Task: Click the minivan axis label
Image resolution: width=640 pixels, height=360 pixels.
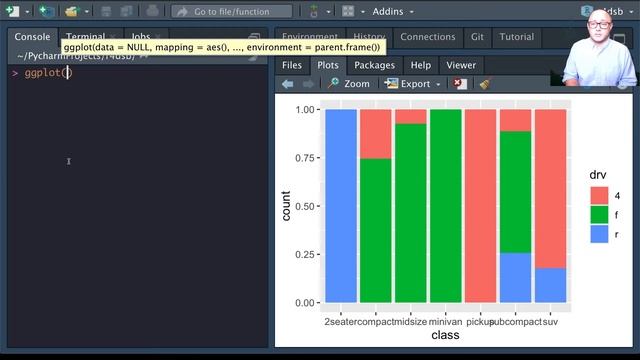Action: point(445,322)
